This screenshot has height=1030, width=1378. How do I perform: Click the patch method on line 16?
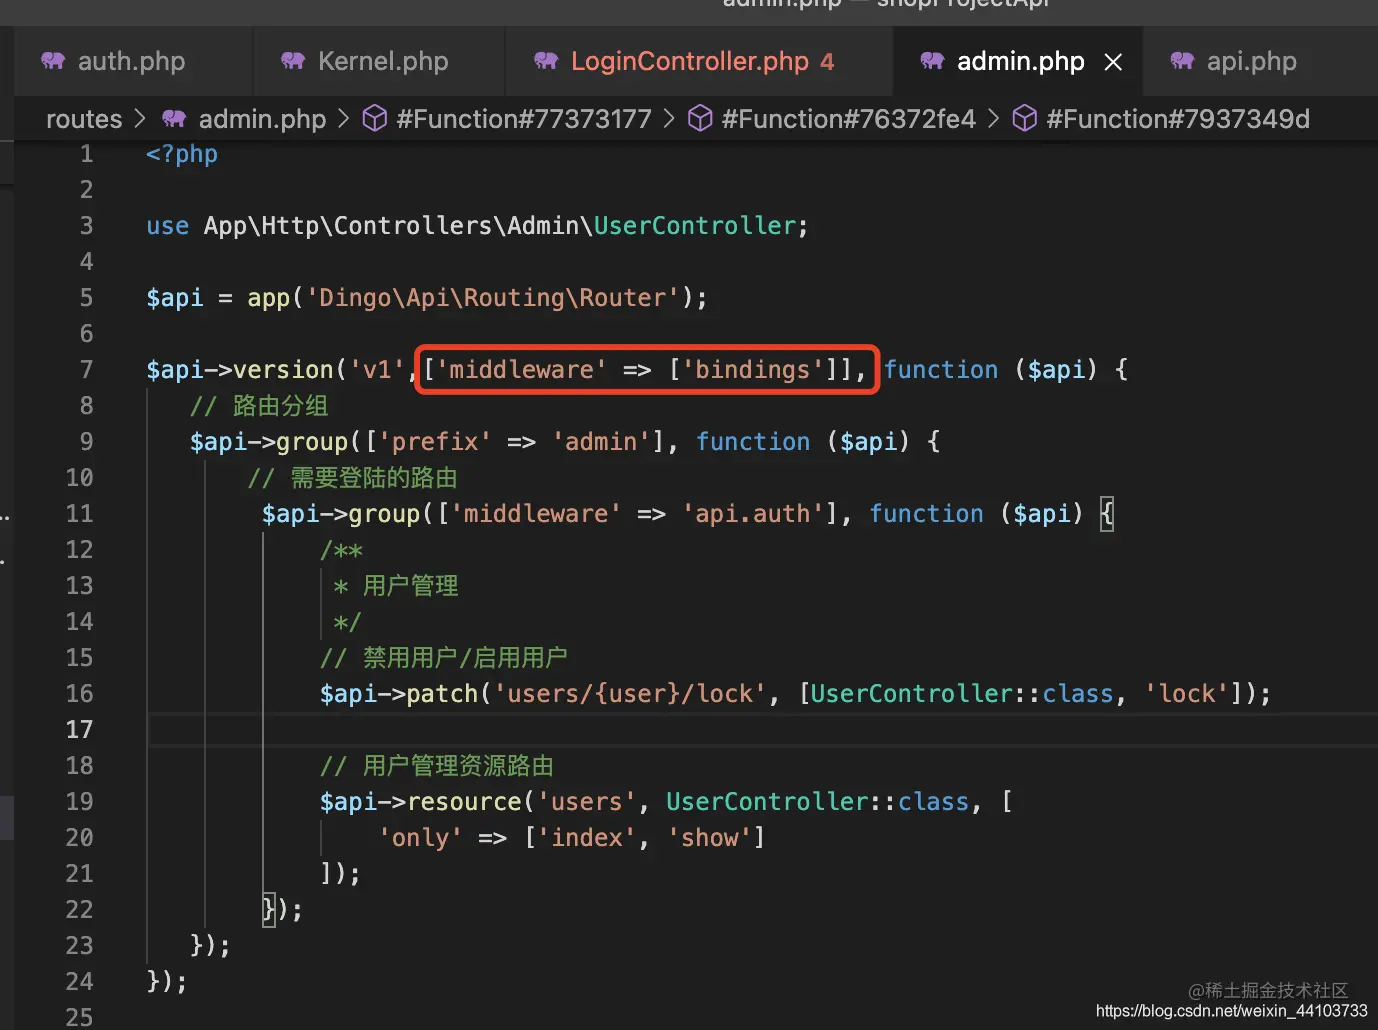[x=442, y=694]
